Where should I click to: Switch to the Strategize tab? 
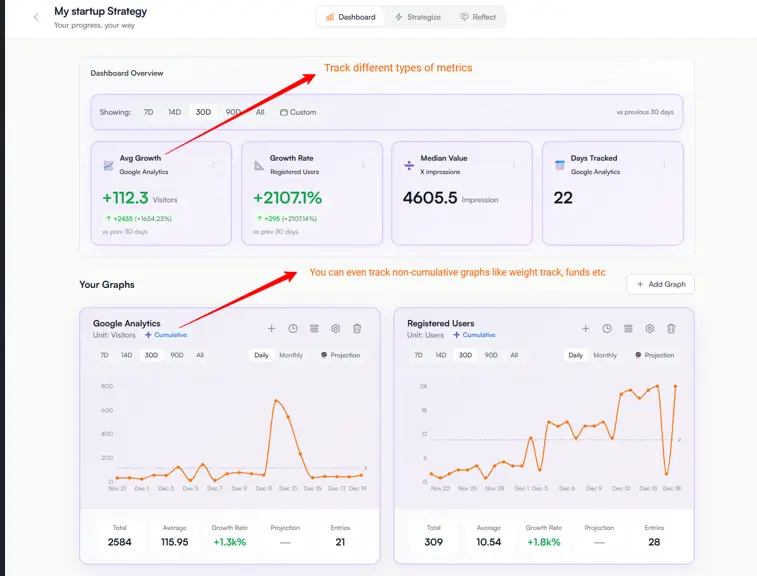pyautogui.click(x=418, y=17)
